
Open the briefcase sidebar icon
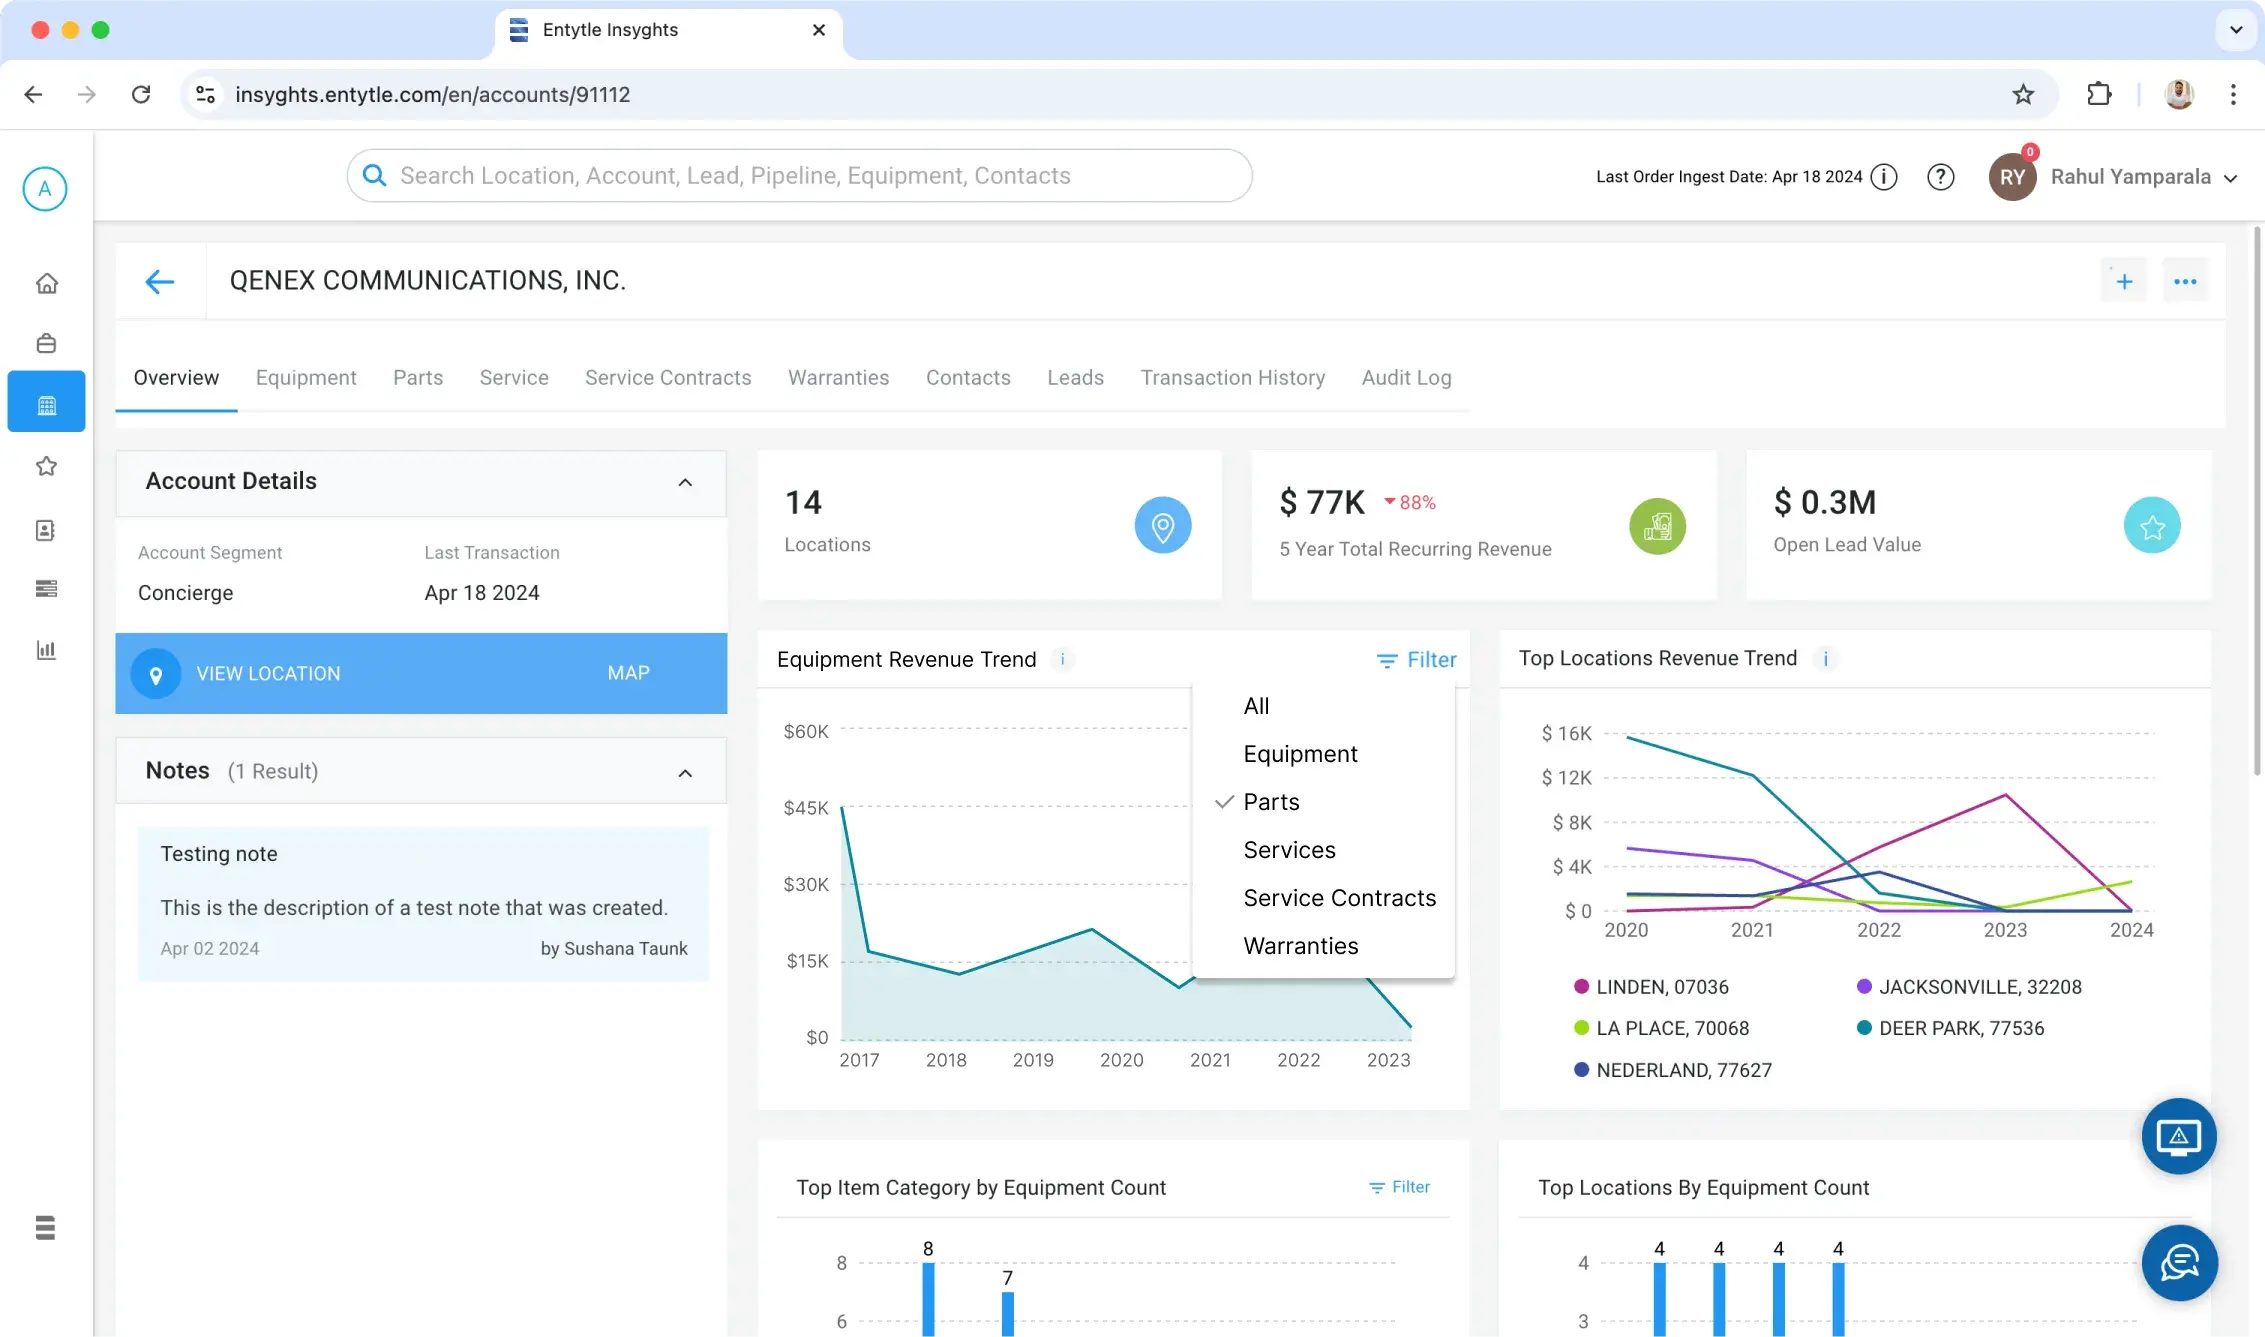(46, 344)
